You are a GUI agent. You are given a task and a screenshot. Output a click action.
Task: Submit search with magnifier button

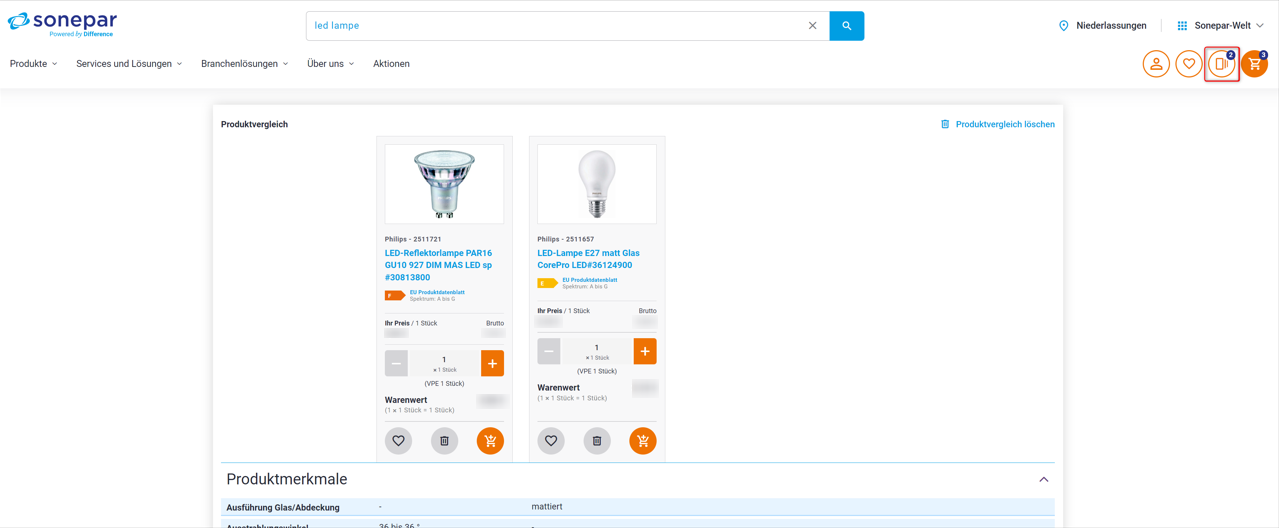click(x=846, y=26)
